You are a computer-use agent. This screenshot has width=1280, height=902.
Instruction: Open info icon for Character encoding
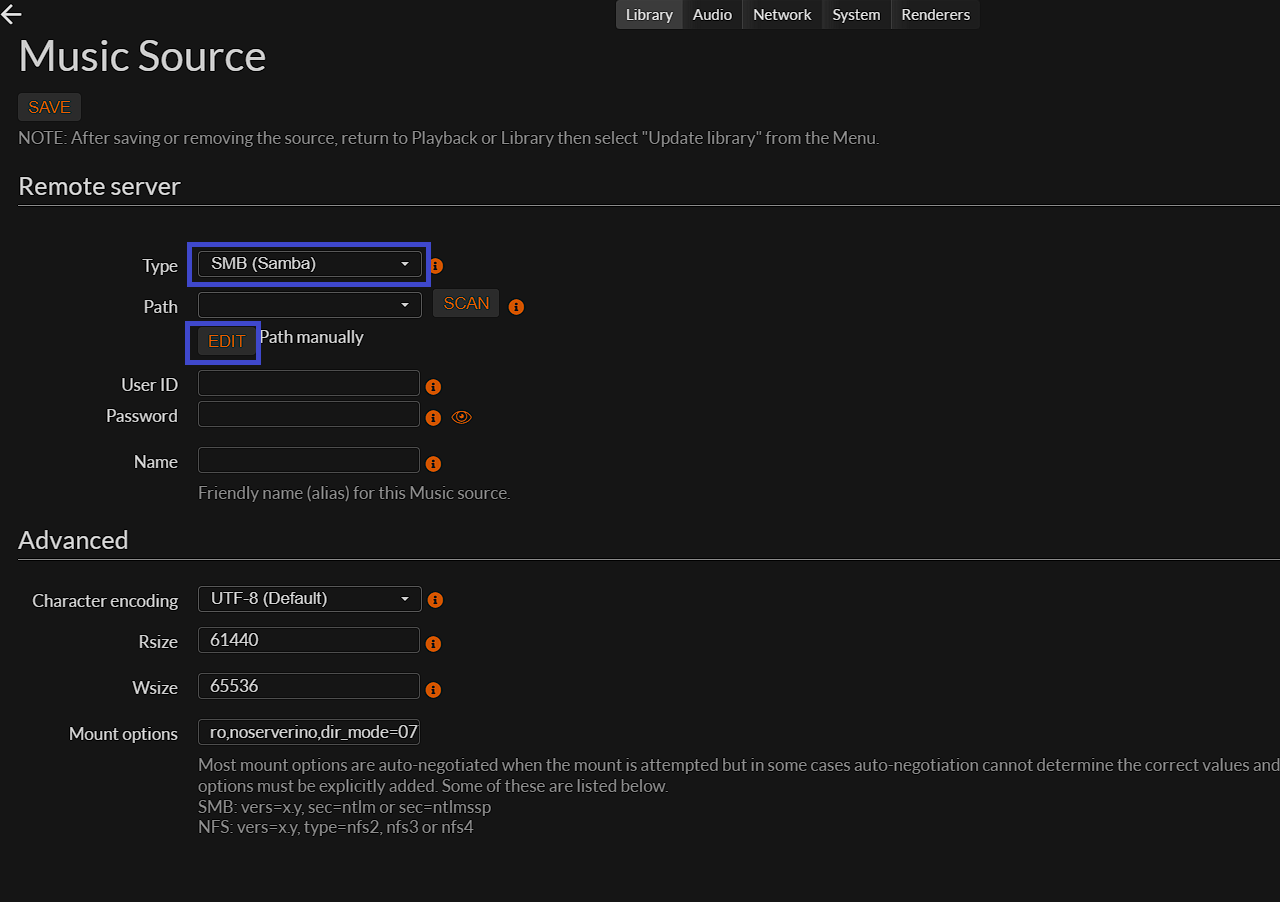(x=435, y=600)
